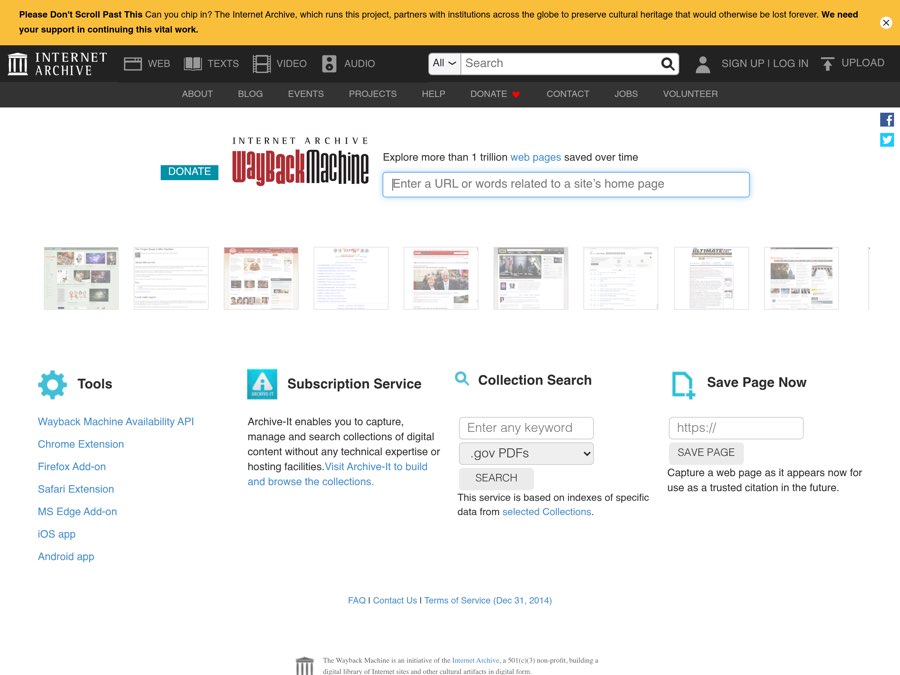Open Terms of Service (Dec 31, 2014) link

point(488,600)
